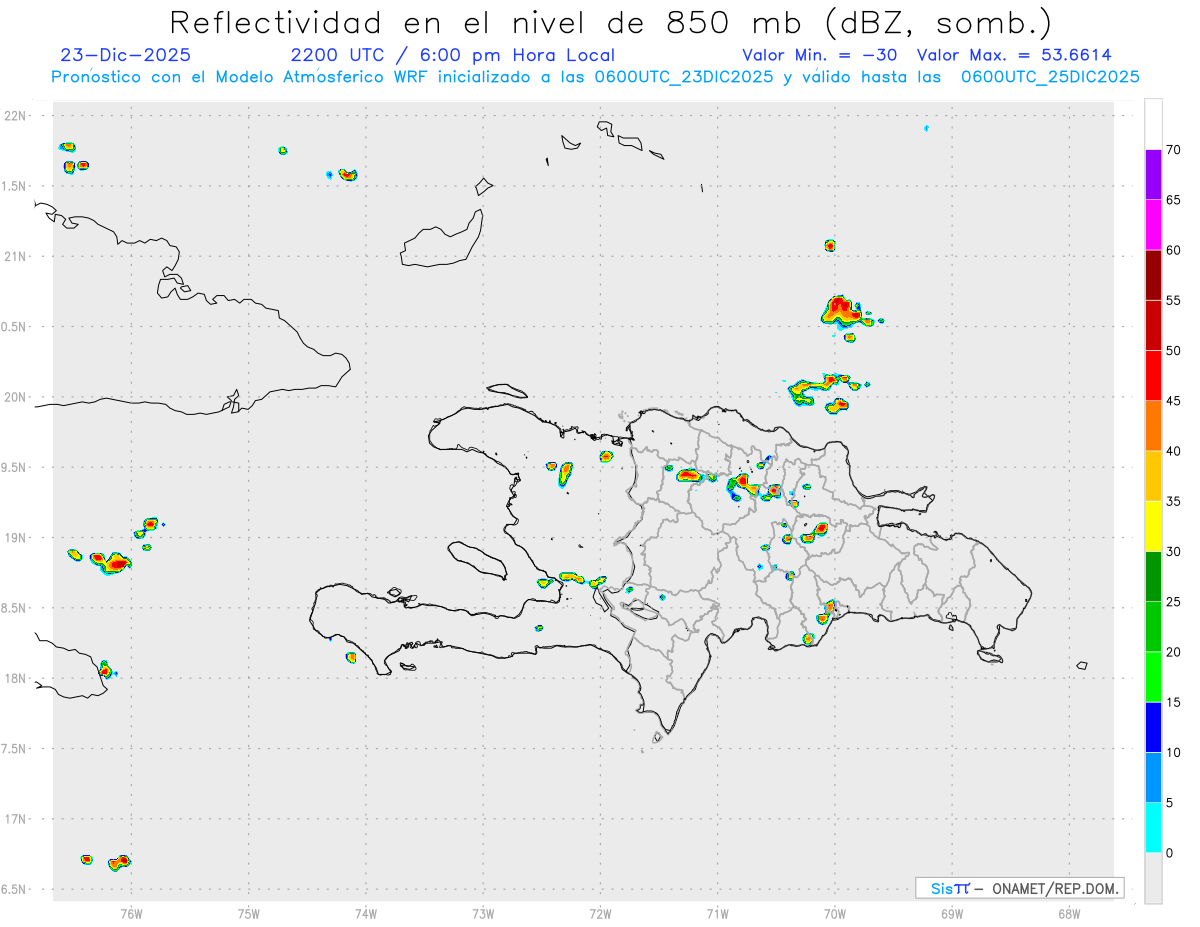1200x927 pixels.
Task: Pick the gold 35-40 dBZ color band
Action: point(1153,476)
